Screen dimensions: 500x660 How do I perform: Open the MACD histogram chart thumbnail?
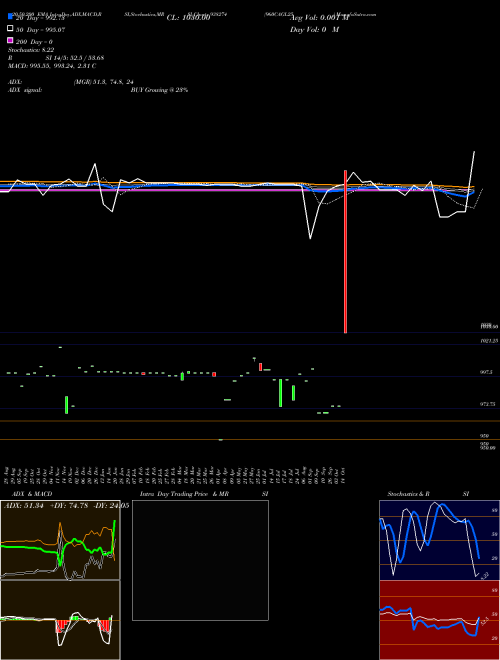click(60, 620)
